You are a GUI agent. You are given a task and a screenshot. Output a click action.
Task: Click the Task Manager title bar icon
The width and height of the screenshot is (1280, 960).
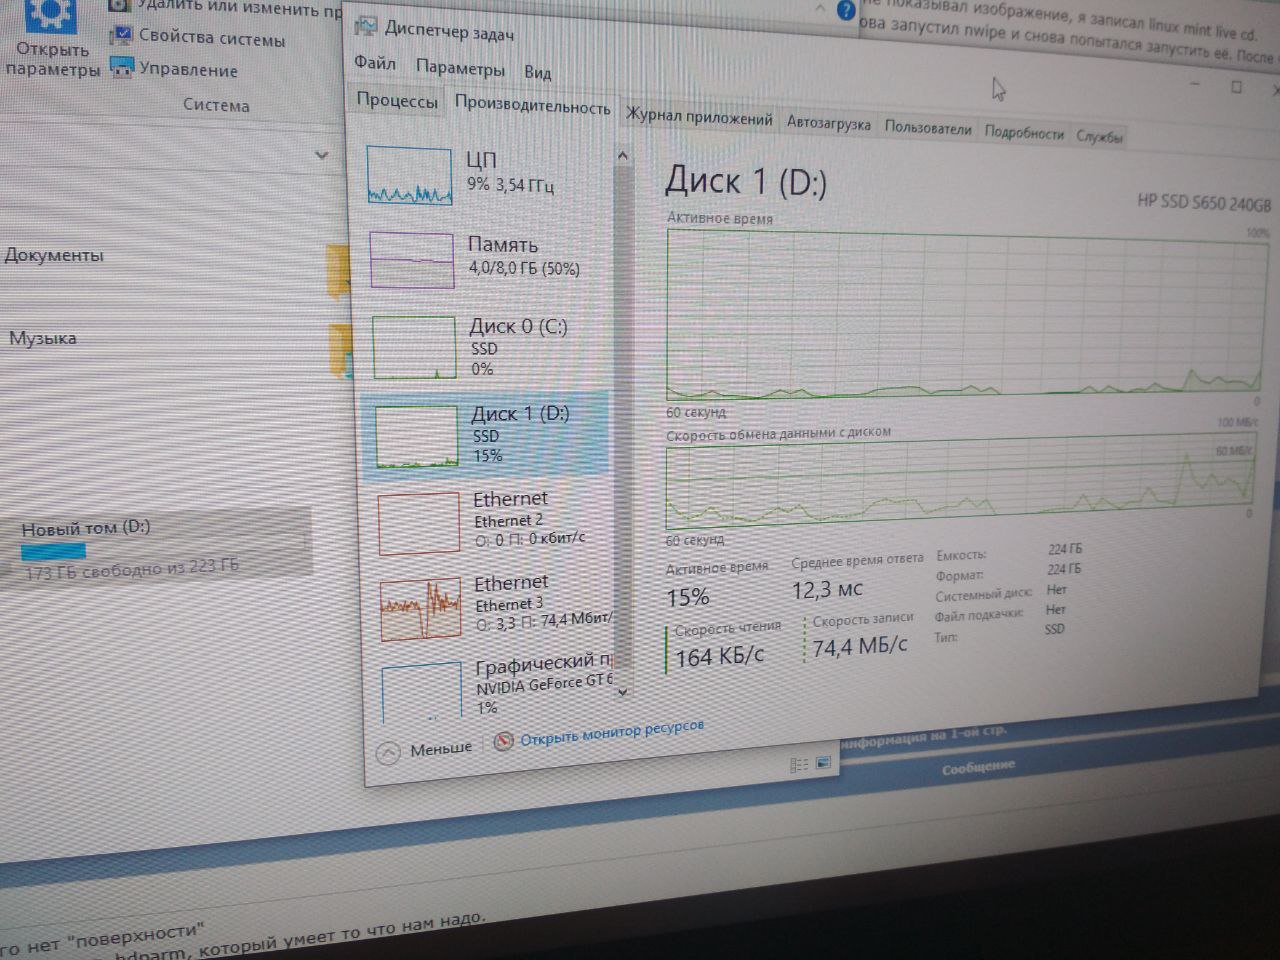(x=367, y=27)
